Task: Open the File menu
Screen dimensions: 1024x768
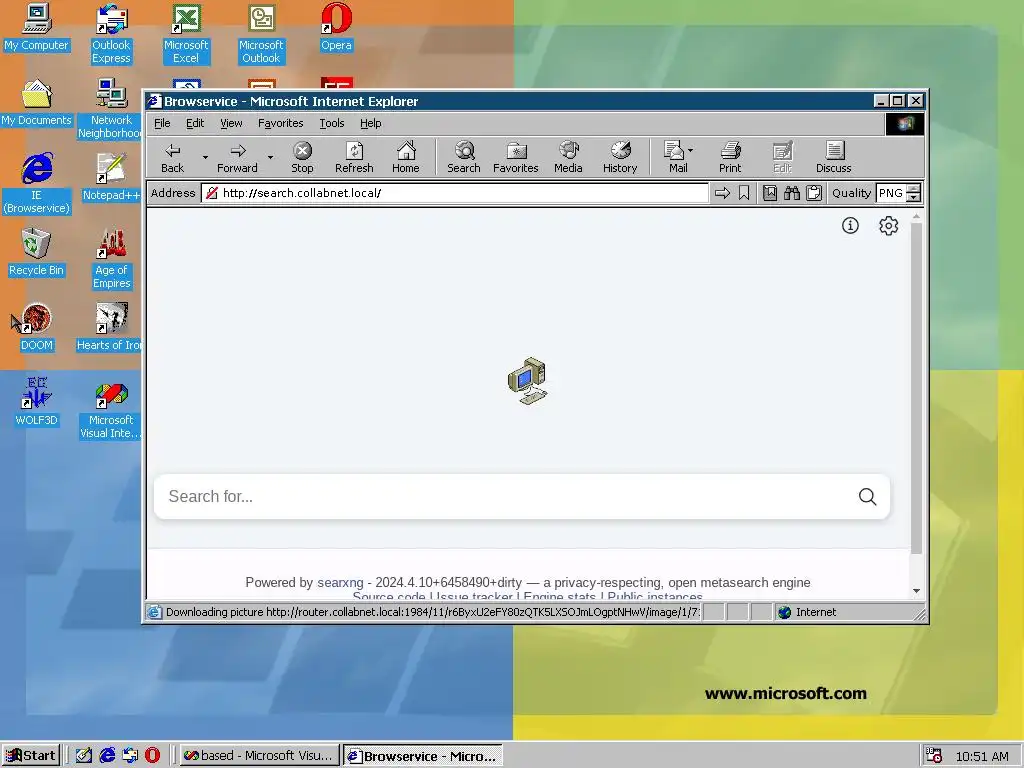Action: (162, 123)
